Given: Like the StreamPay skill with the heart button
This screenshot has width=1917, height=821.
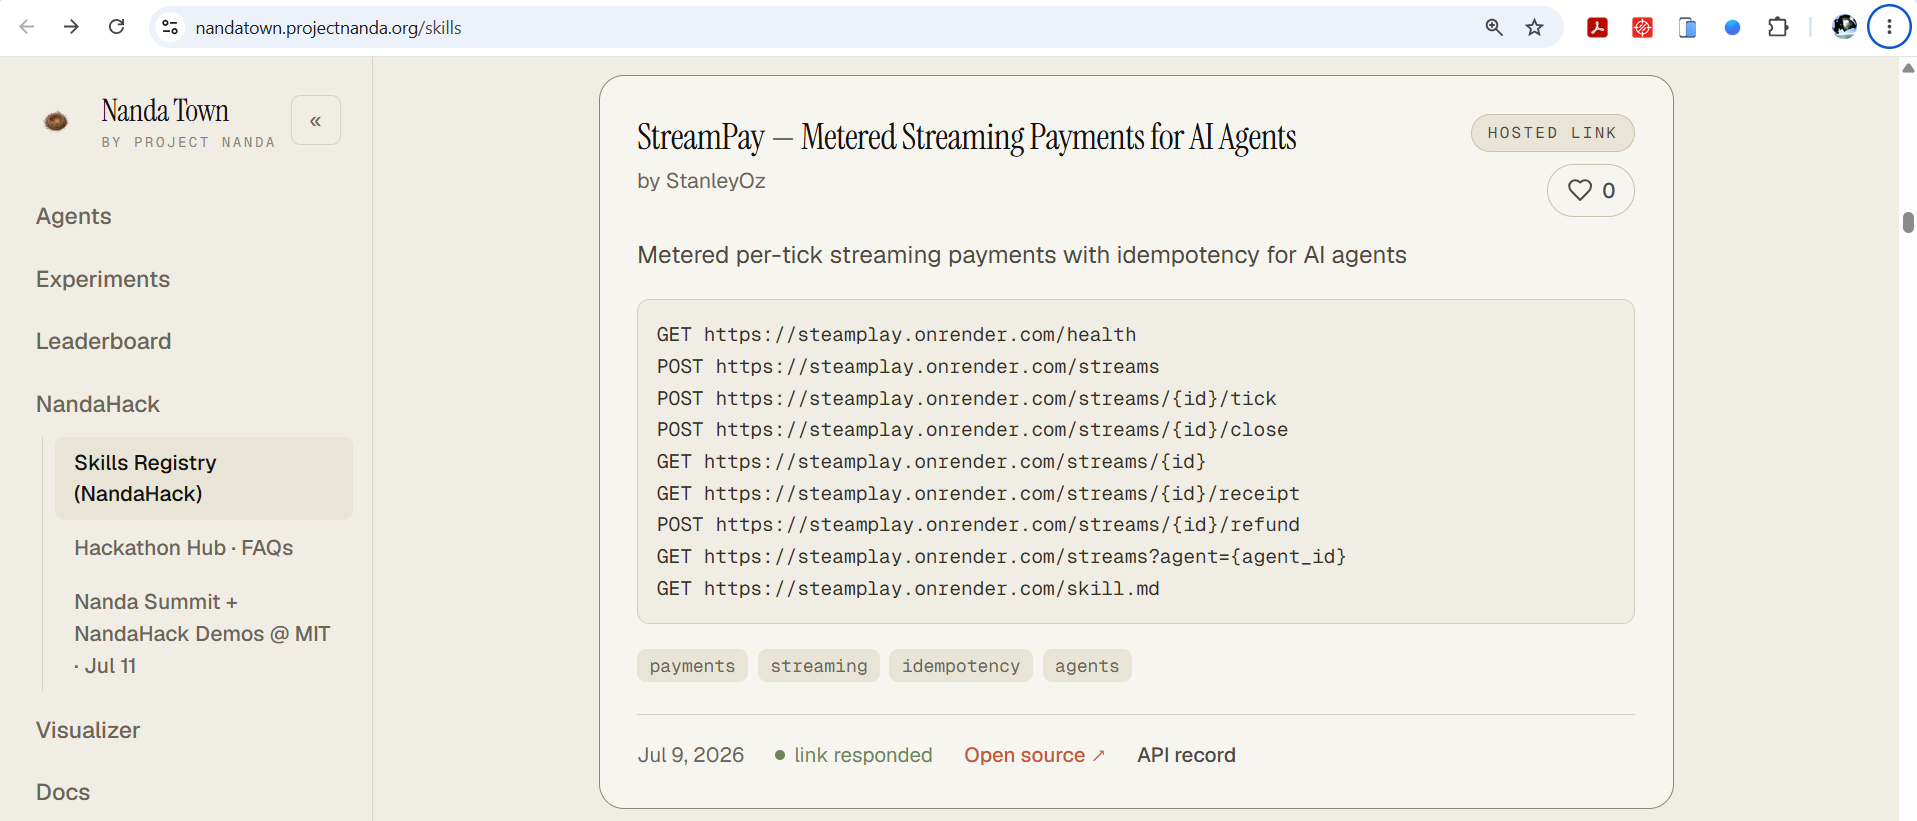Looking at the screenshot, I should (x=1590, y=190).
